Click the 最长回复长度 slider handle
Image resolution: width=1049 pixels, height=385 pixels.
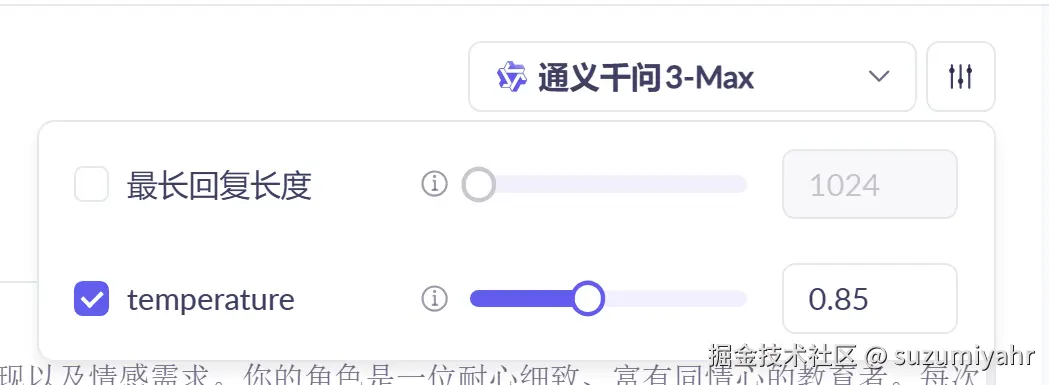(479, 184)
